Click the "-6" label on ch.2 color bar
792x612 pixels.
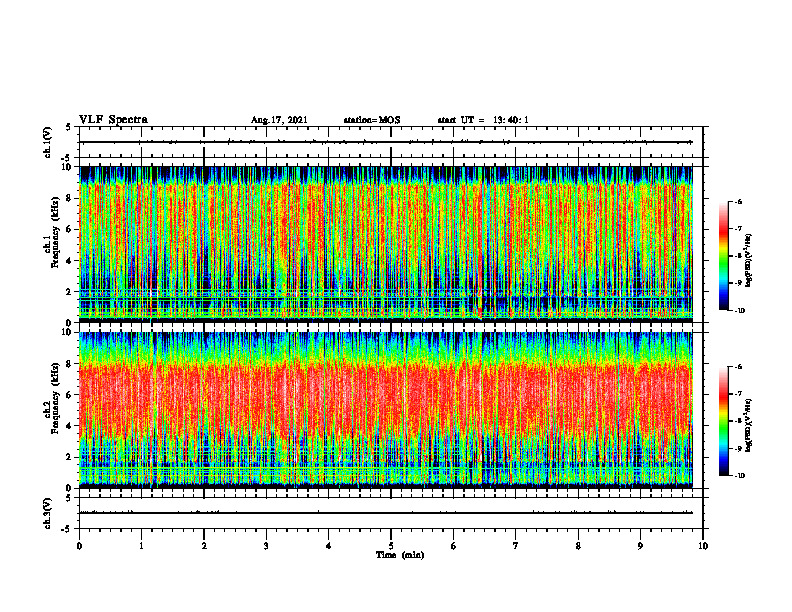click(738, 367)
